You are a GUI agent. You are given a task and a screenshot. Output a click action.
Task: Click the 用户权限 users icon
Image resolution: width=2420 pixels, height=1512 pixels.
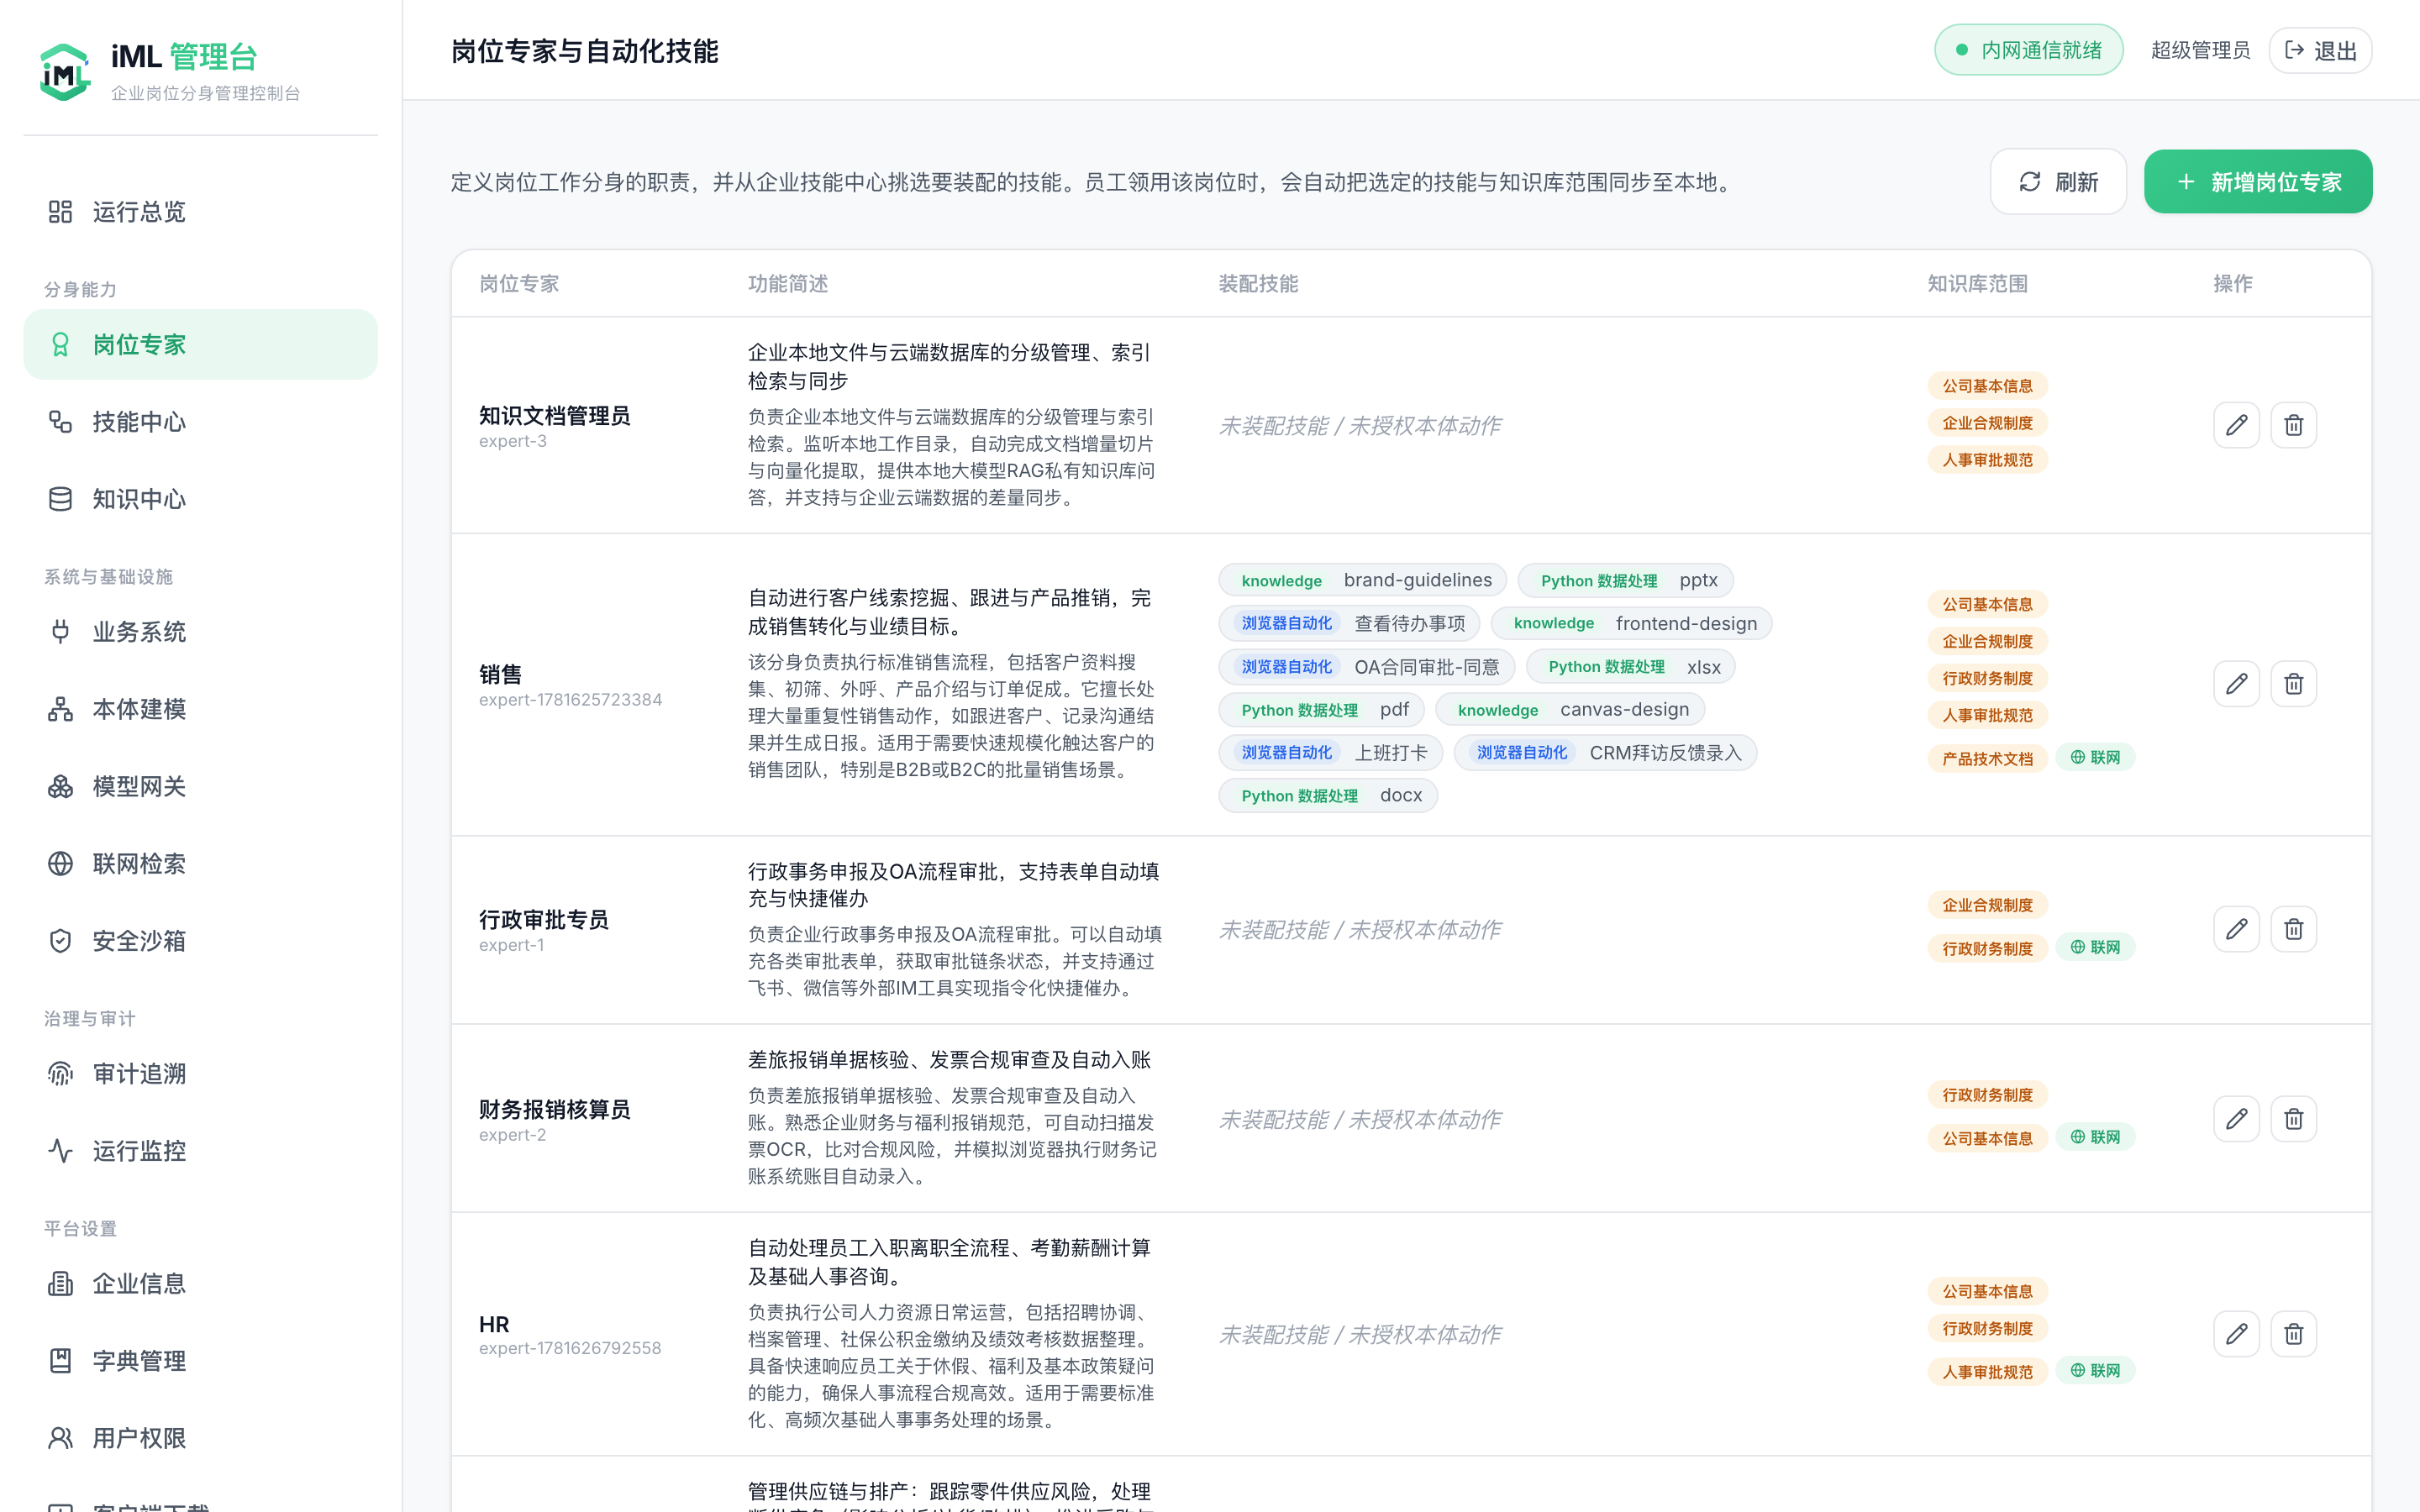tap(60, 1438)
